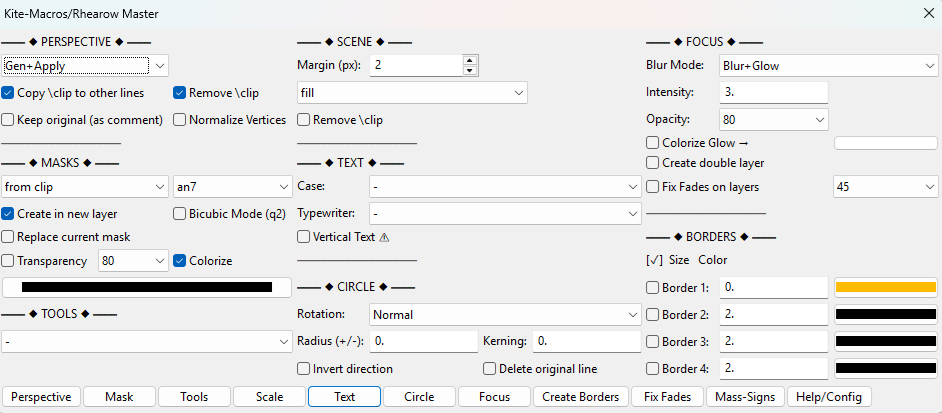
Task: Click the Border 2 size field
Action: point(773,314)
